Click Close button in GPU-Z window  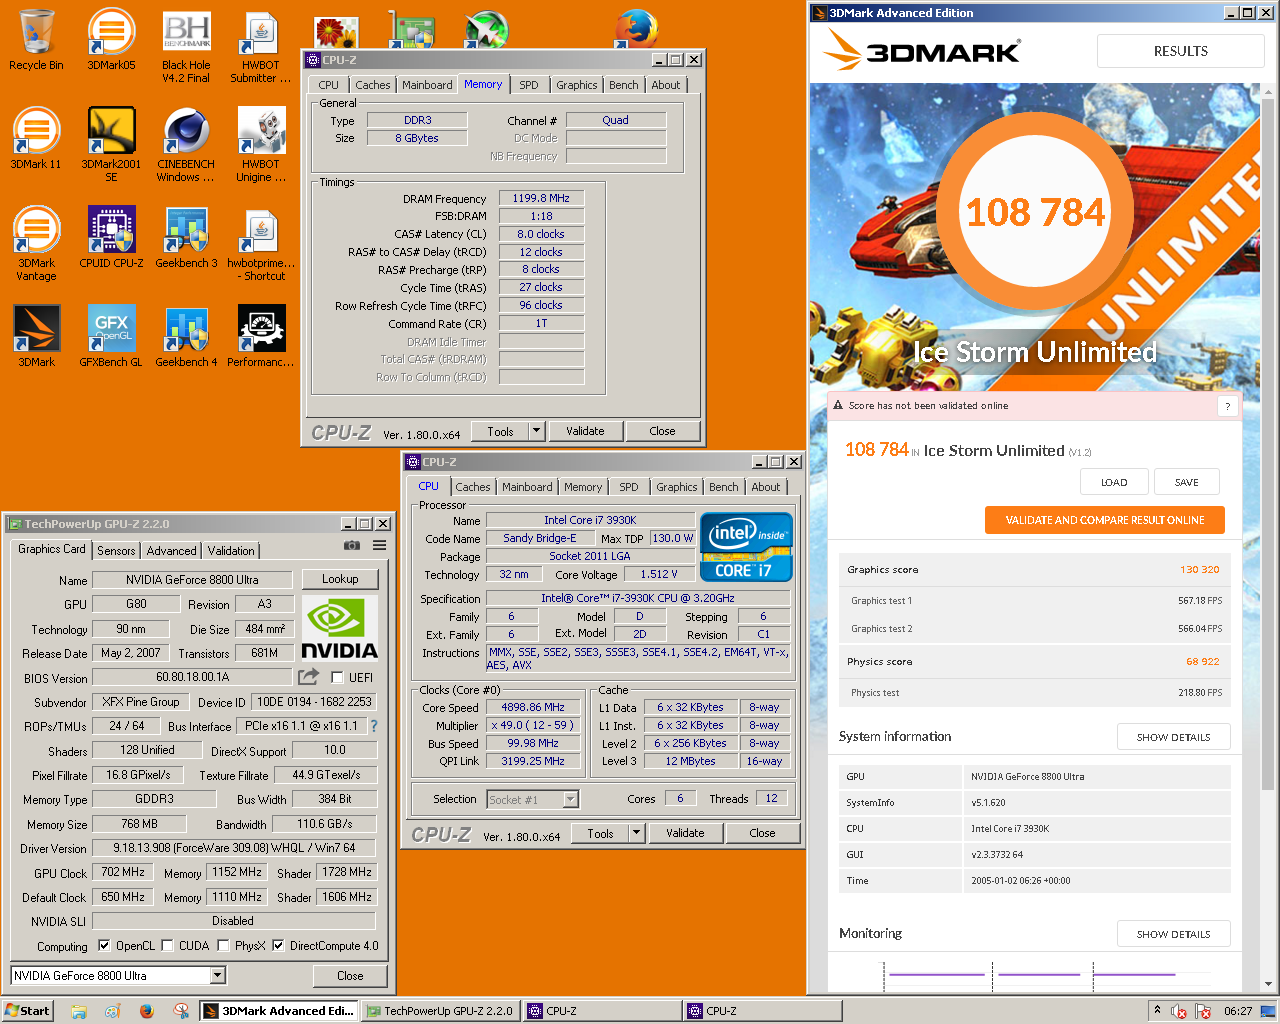pyautogui.click(x=350, y=976)
